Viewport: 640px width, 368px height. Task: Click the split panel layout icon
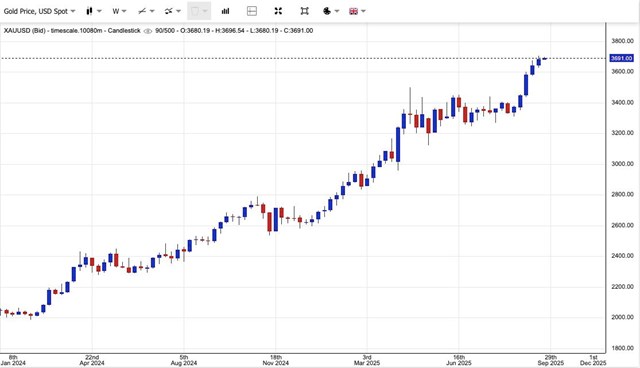coord(252,11)
